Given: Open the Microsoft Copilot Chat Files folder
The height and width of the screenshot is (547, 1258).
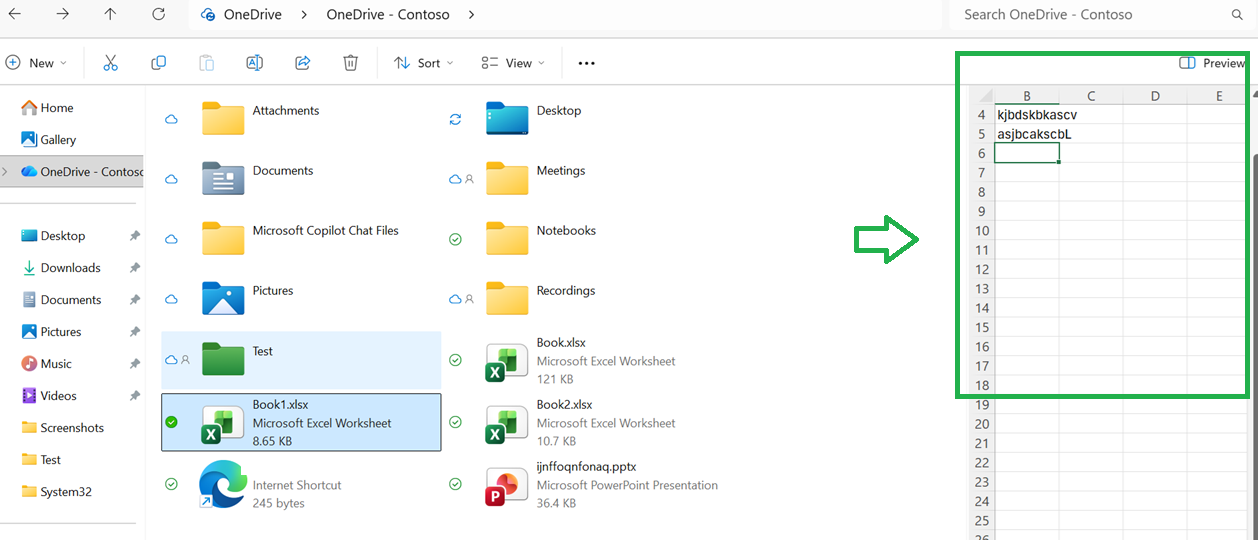Looking at the screenshot, I should click(300, 238).
